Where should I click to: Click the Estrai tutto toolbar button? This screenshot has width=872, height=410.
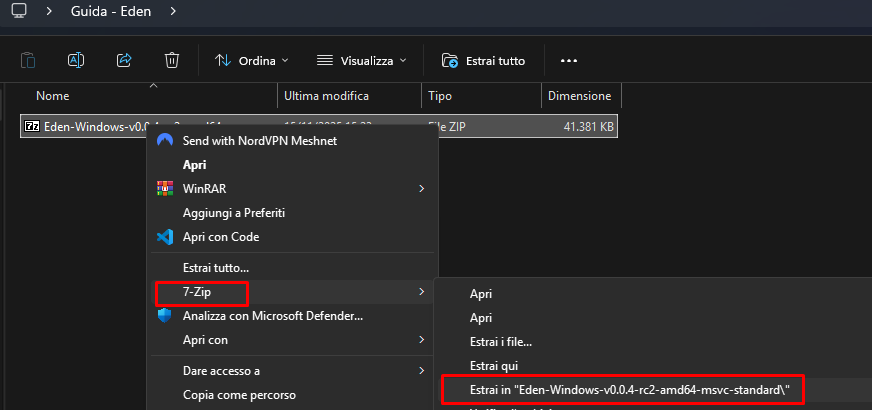point(483,61)
